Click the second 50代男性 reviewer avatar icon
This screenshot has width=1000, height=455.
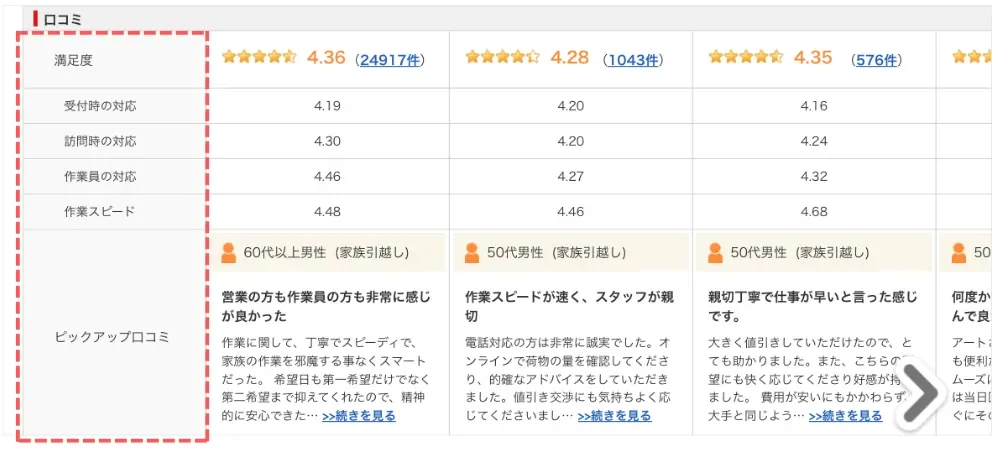click(716, 253)
